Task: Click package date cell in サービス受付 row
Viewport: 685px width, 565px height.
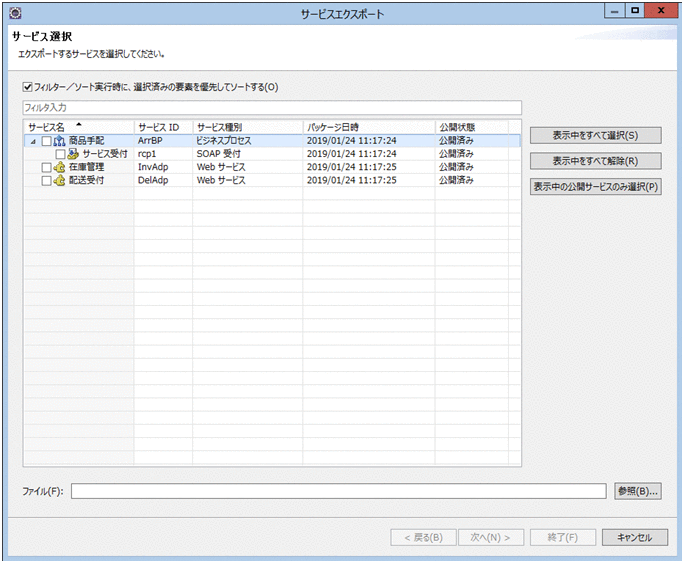Action: pyautogui.click(x=352, y=154)
